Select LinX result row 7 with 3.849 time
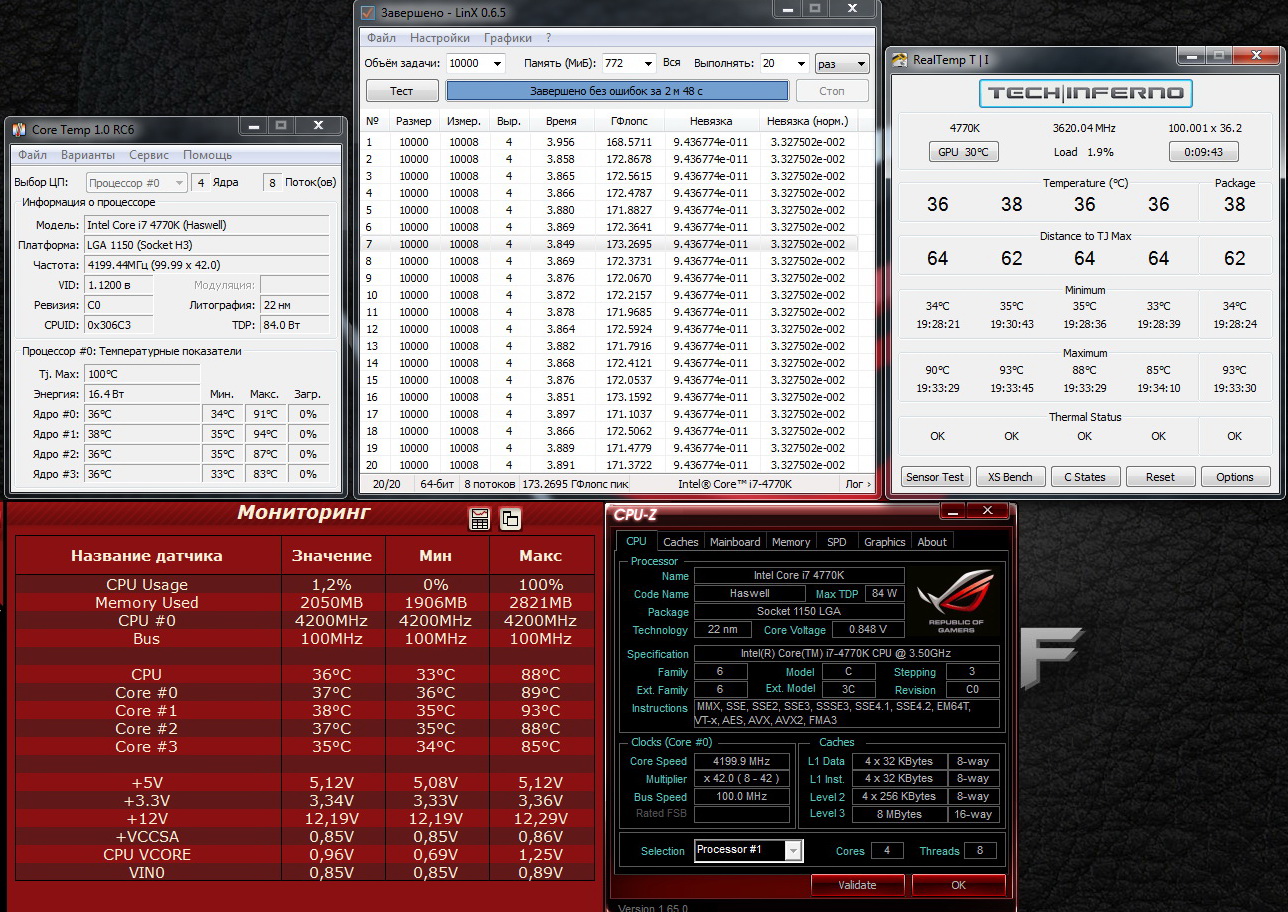This screenshot has width=1288, height=912. [x=609, y=244]
